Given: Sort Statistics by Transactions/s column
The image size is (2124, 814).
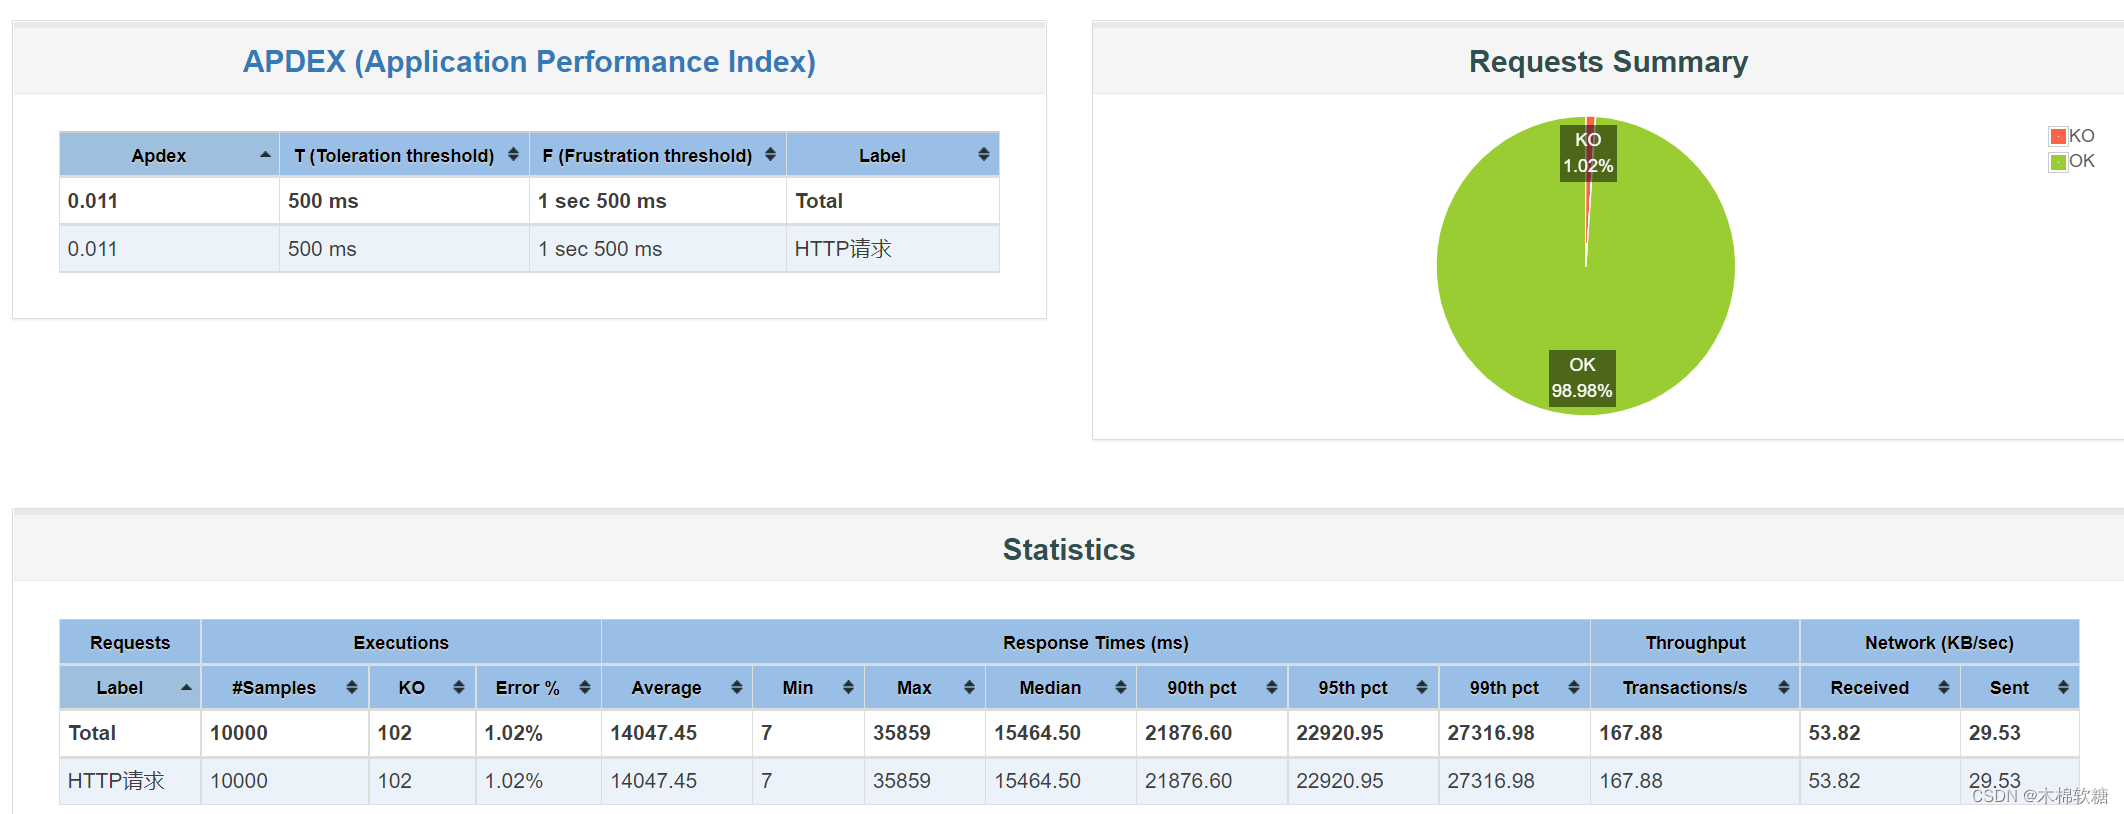Looking at the screenshot, I should pyautogui.click(x=1695, y=687).
